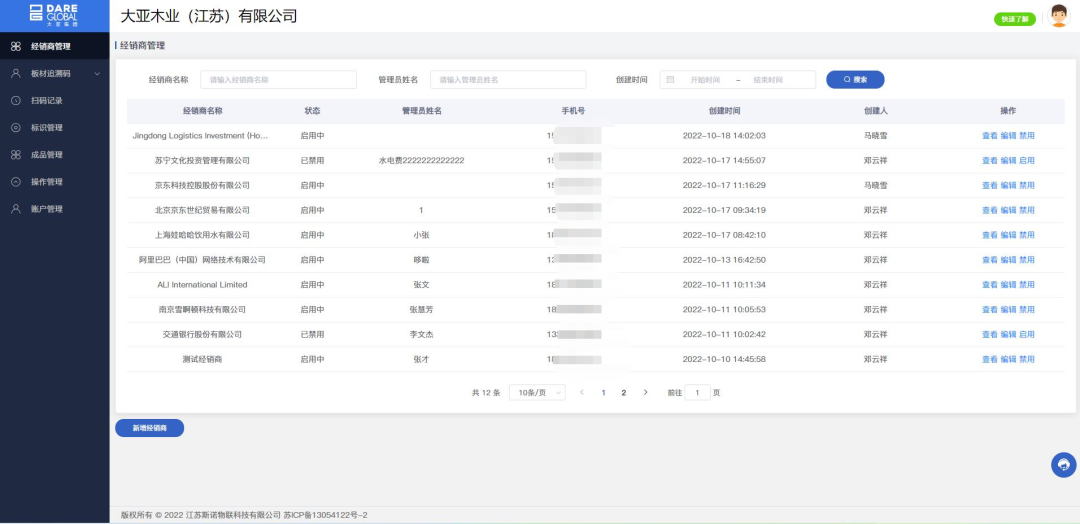Edit the 上海娃哈哈饮用水有限公司 row
Screen dimensions: 1080x524
[1008, 235]
